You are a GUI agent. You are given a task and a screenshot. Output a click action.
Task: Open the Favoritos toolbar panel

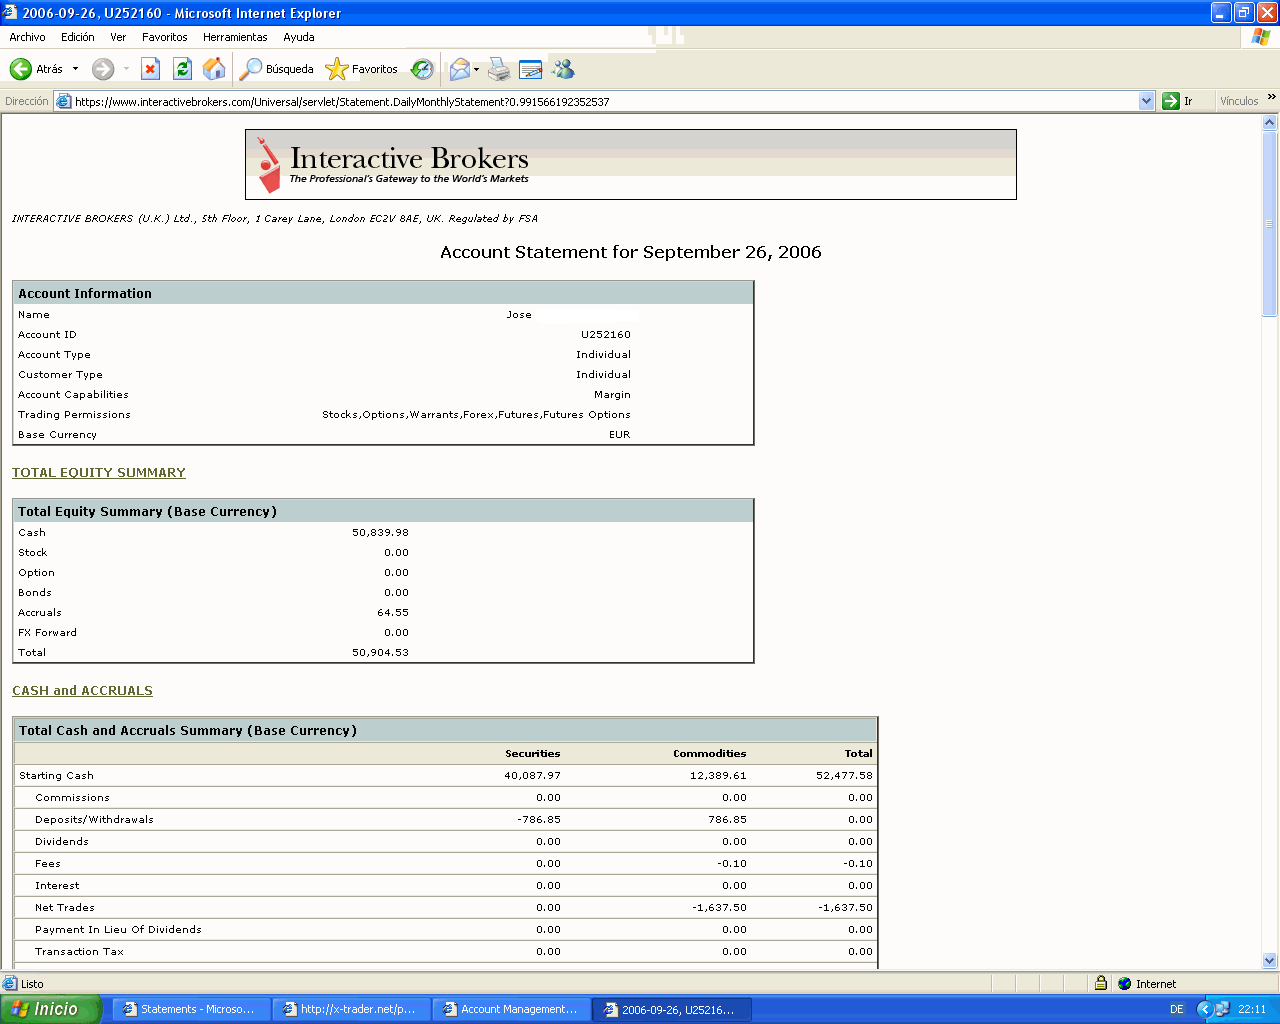point(362,69)
